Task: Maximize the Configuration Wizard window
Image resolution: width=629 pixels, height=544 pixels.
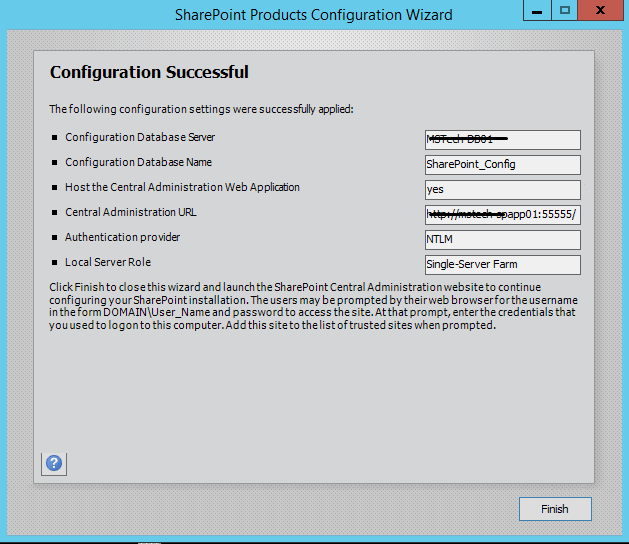Action: point(565,11)
